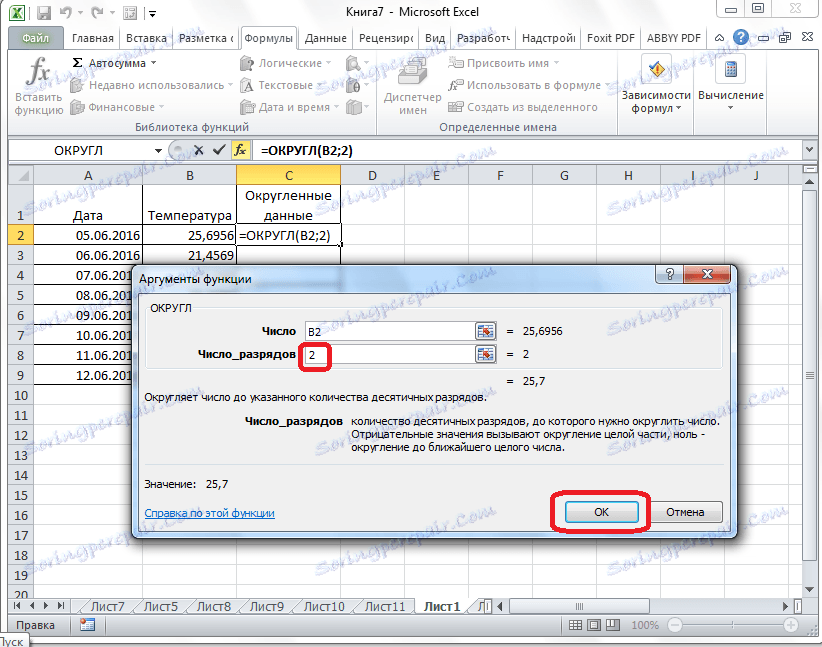Confirm formula entry with the checkmark icon
822x647 pixels.
219,150
